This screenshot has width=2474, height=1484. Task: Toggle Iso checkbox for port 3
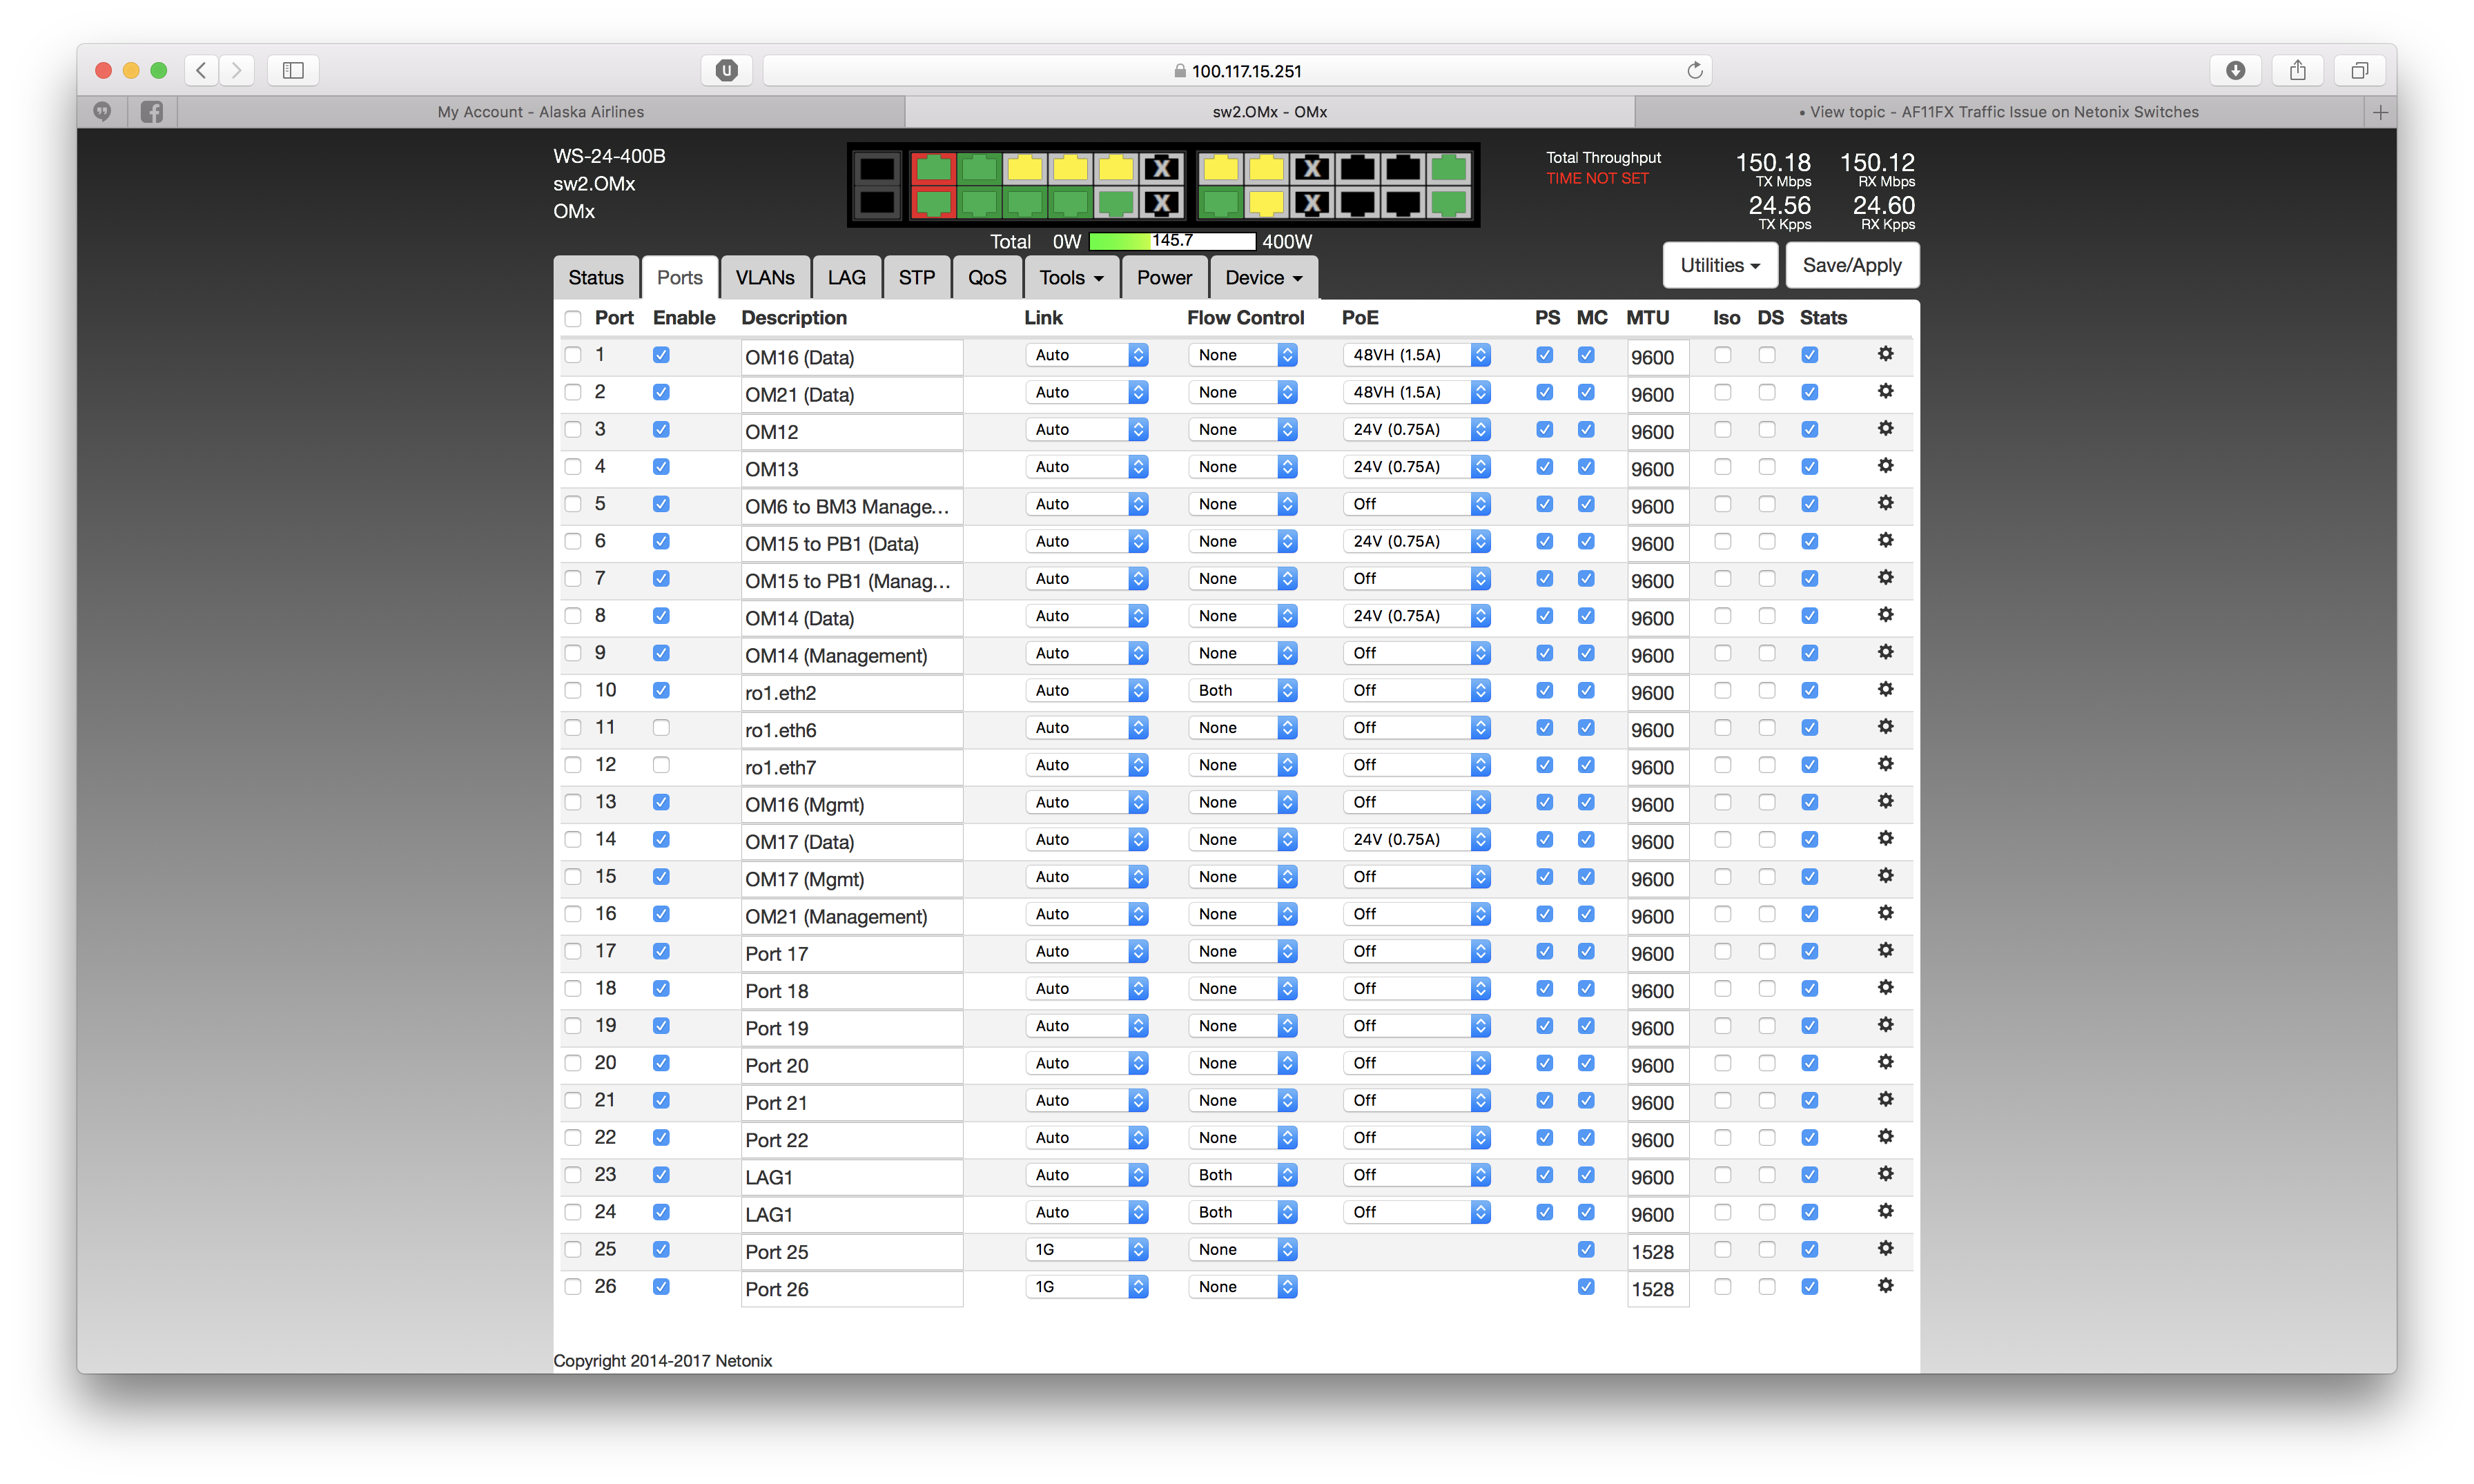click(x=1722, y=430)
